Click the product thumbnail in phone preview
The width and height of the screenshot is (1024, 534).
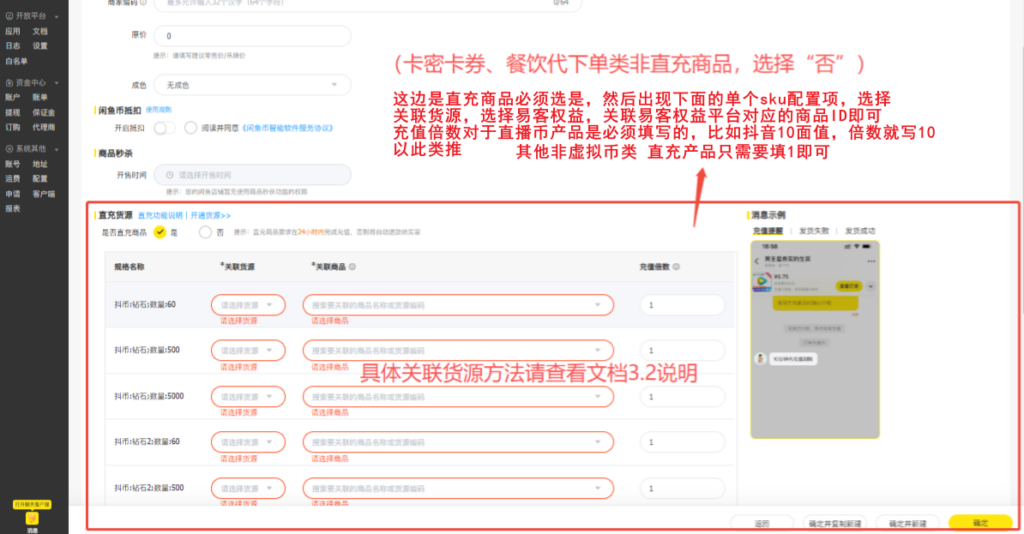pos(762,282)
